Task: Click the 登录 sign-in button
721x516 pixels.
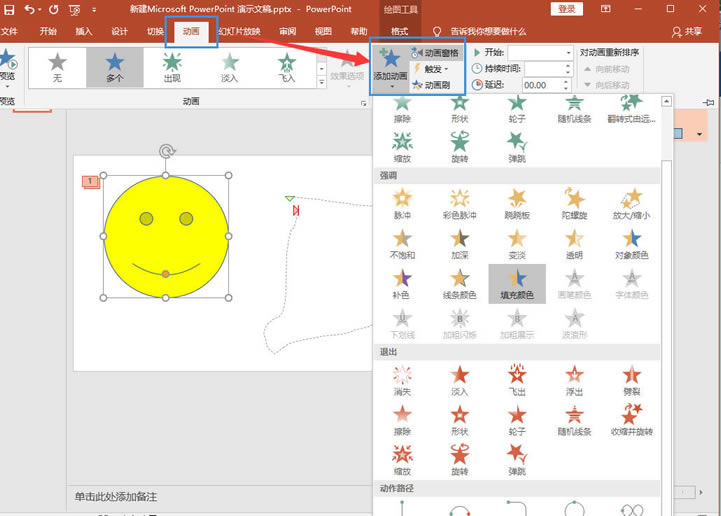Action: 567,9
